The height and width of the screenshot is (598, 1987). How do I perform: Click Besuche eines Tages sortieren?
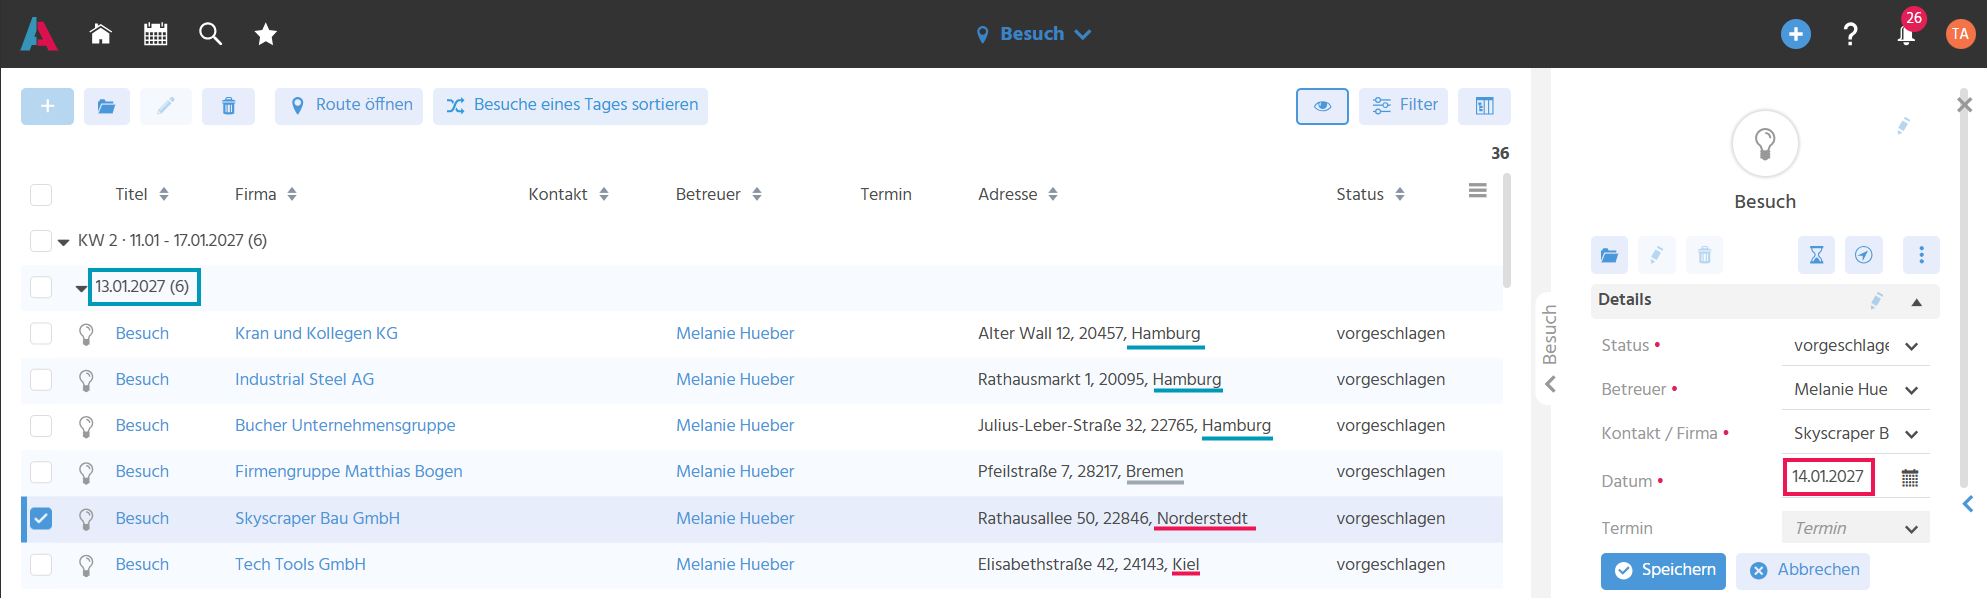pyautogui.click(x=570, y=106)
